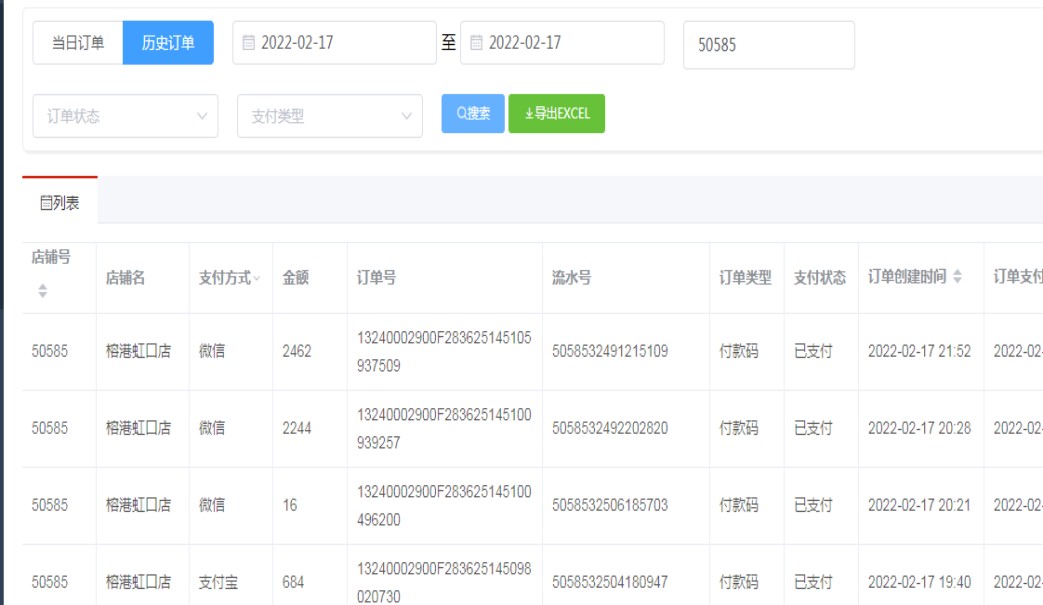
Task: Click the green 导出EXCEL button
Action: pos(556,114)
